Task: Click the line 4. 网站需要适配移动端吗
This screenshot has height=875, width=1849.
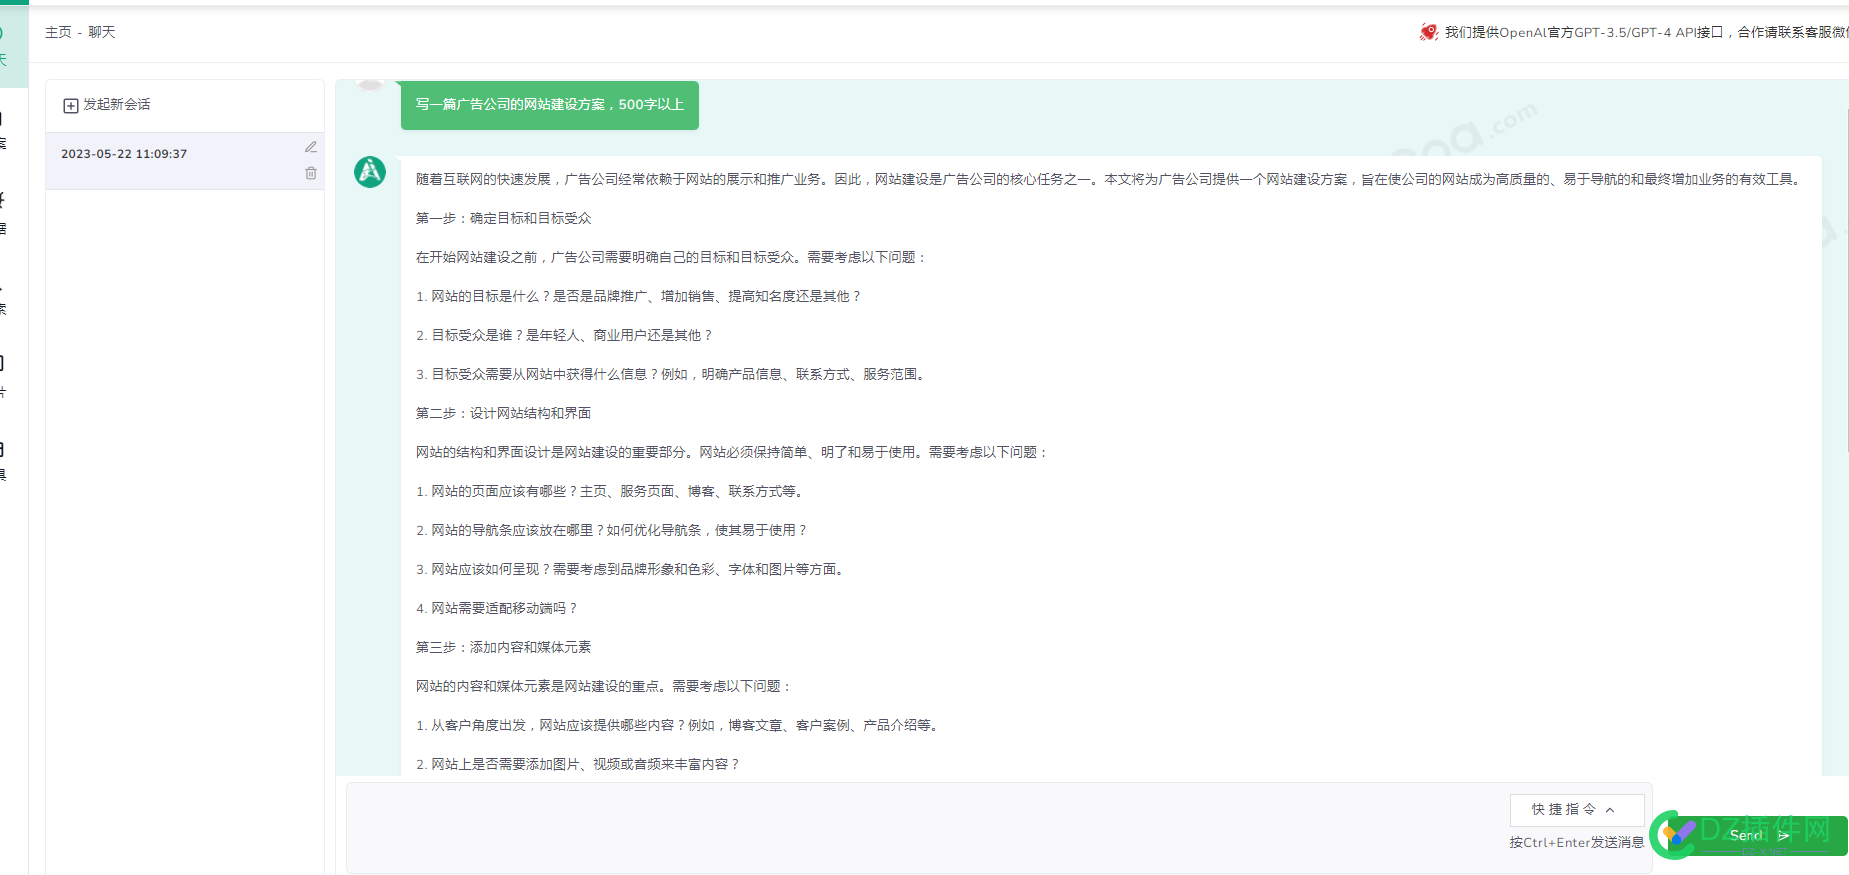Action: pos(497,609)
